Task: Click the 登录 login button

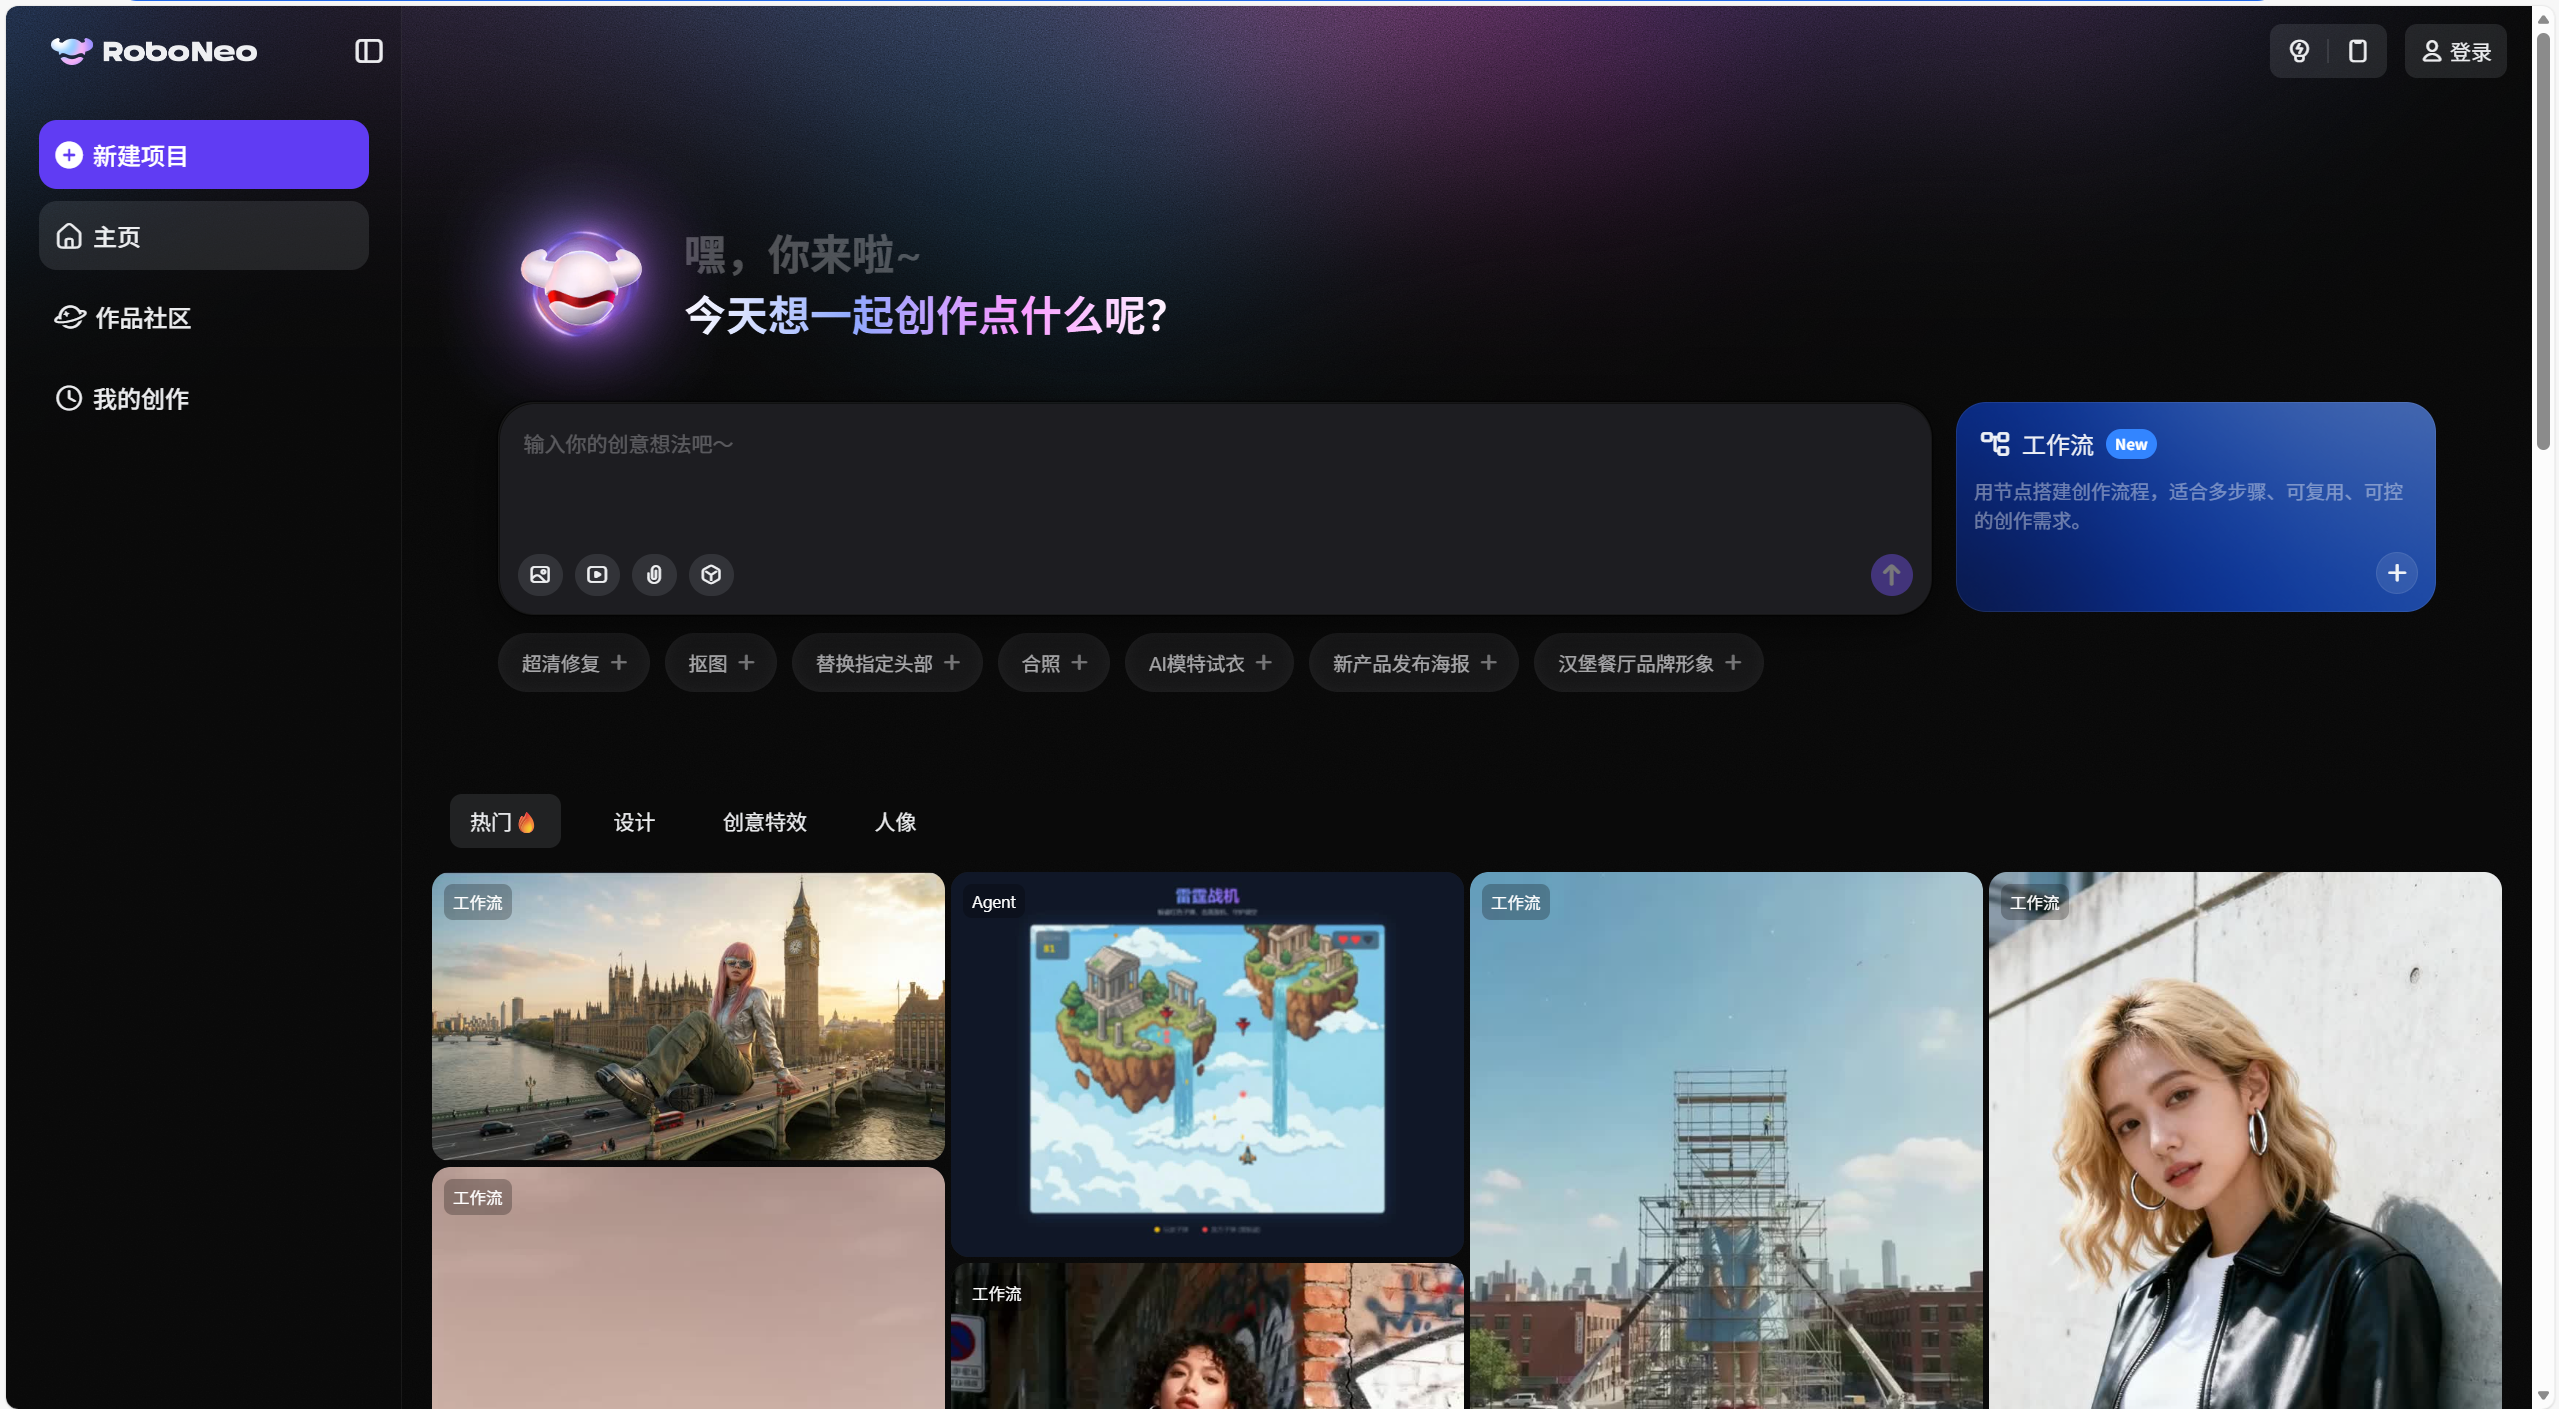Action: 2455,51
